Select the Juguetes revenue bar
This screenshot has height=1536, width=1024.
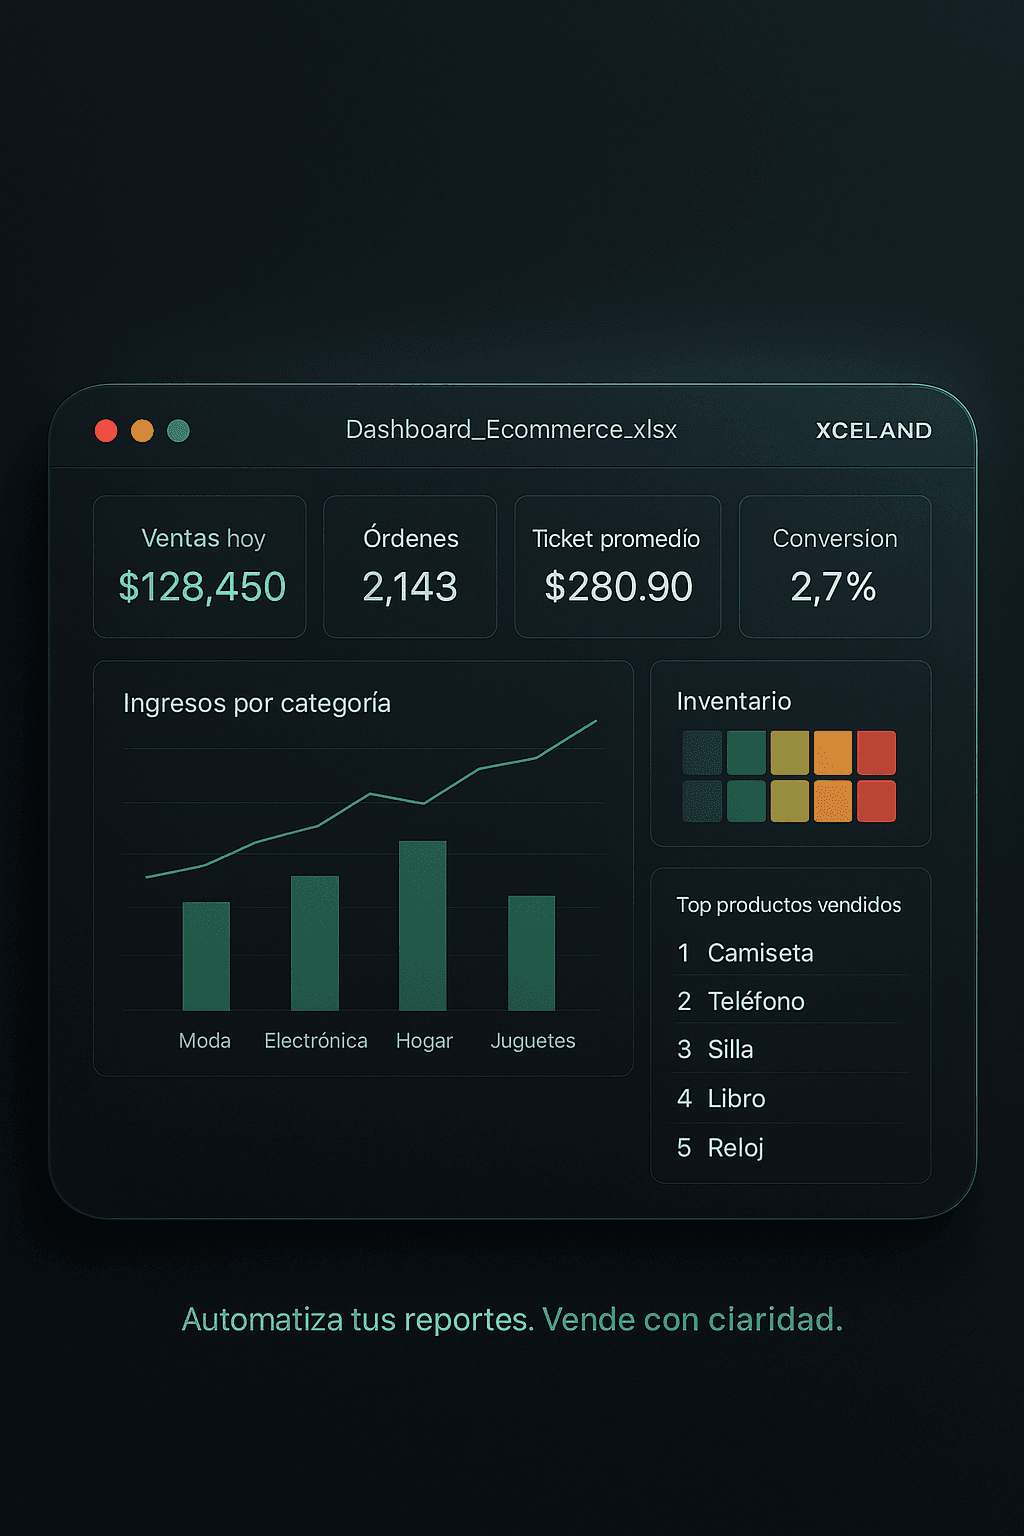pos(531,953)
